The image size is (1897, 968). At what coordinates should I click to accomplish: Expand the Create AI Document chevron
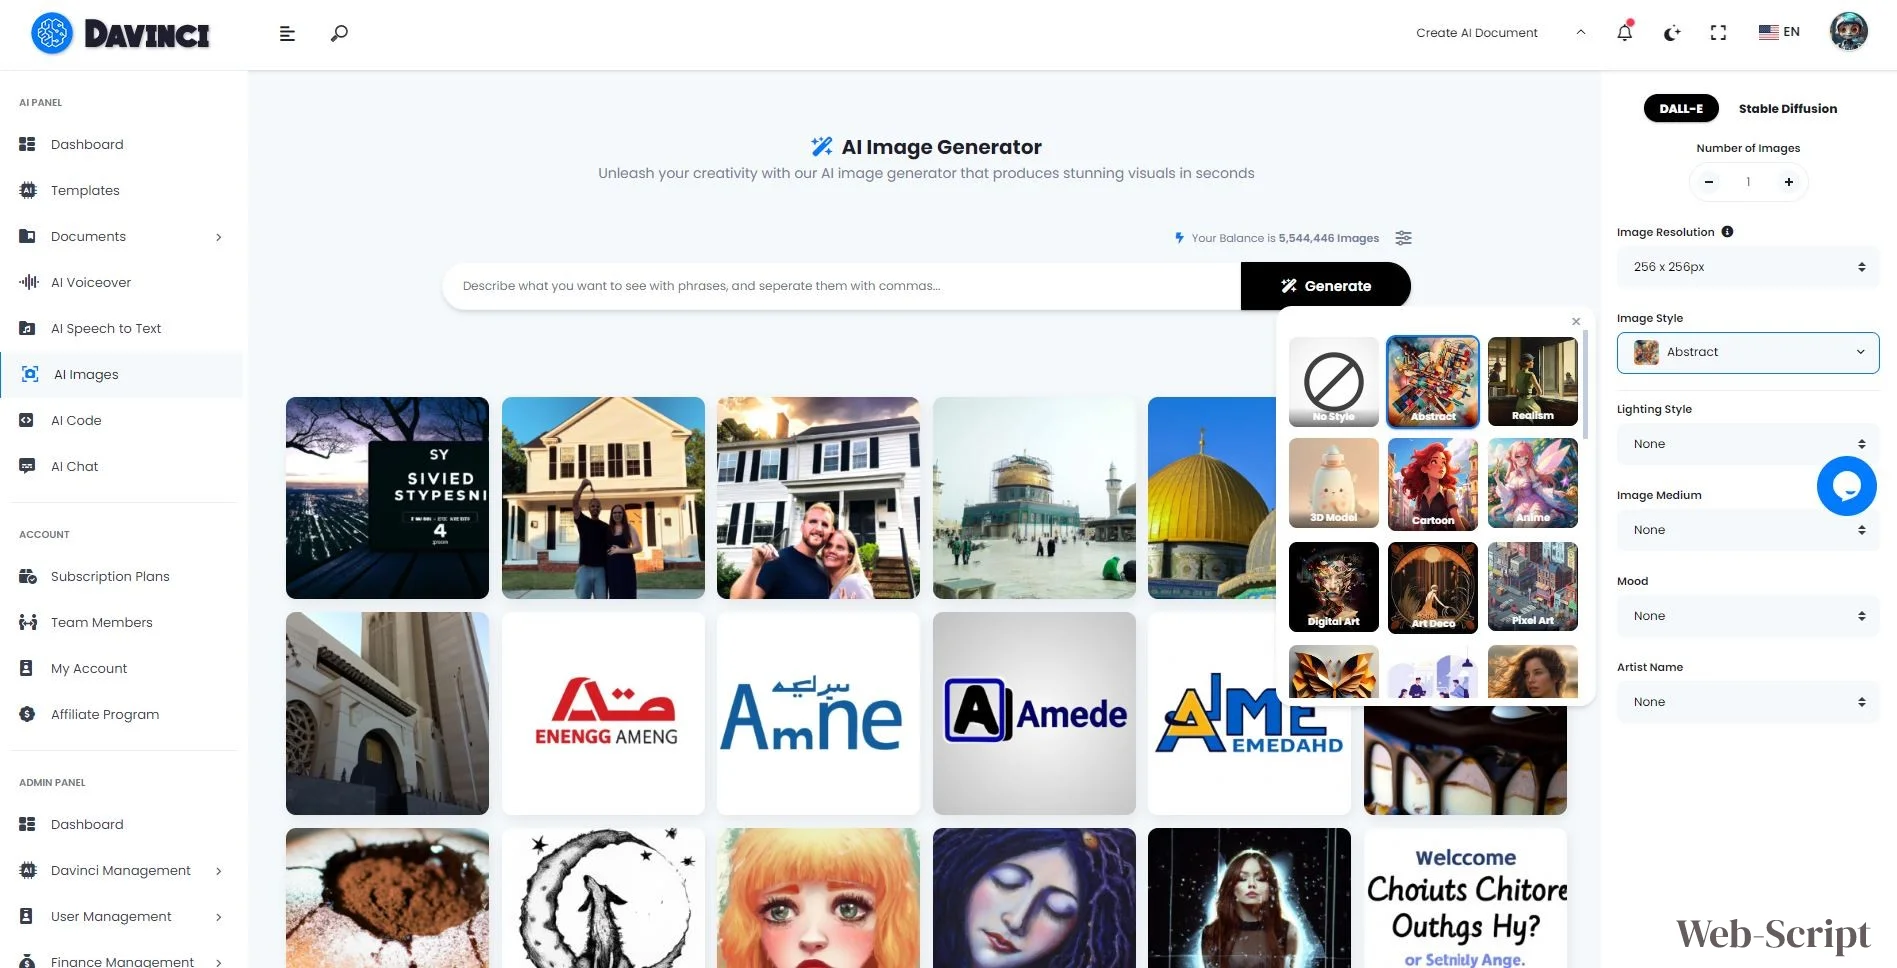point(1581,32)
